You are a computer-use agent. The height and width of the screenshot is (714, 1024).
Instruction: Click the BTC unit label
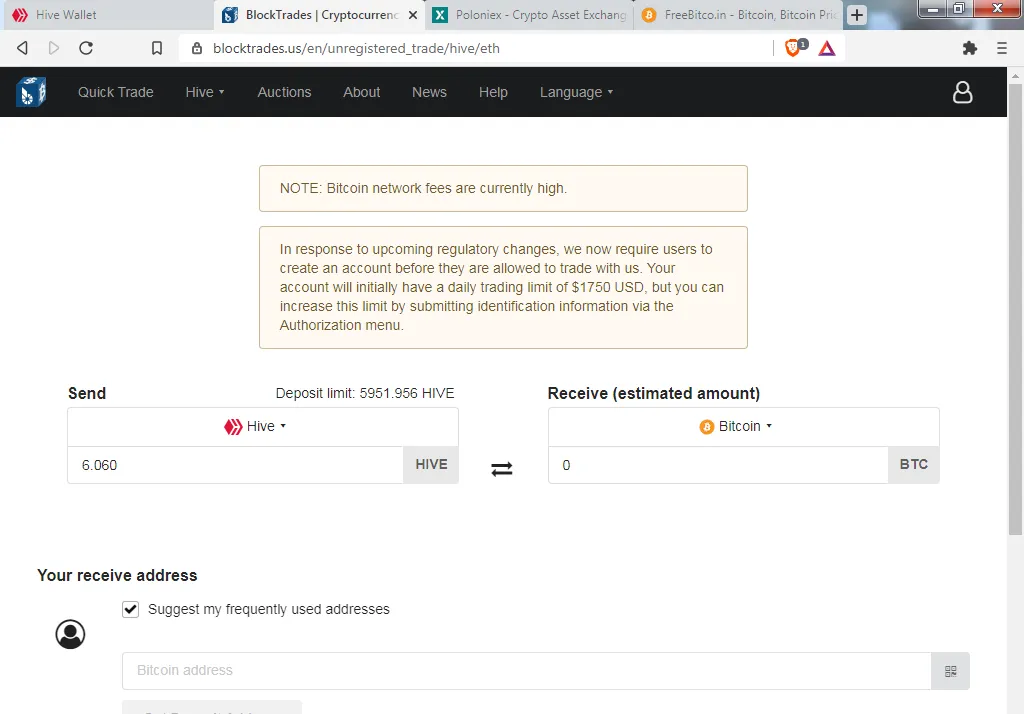pyautogui.click(x=914, y=465)
